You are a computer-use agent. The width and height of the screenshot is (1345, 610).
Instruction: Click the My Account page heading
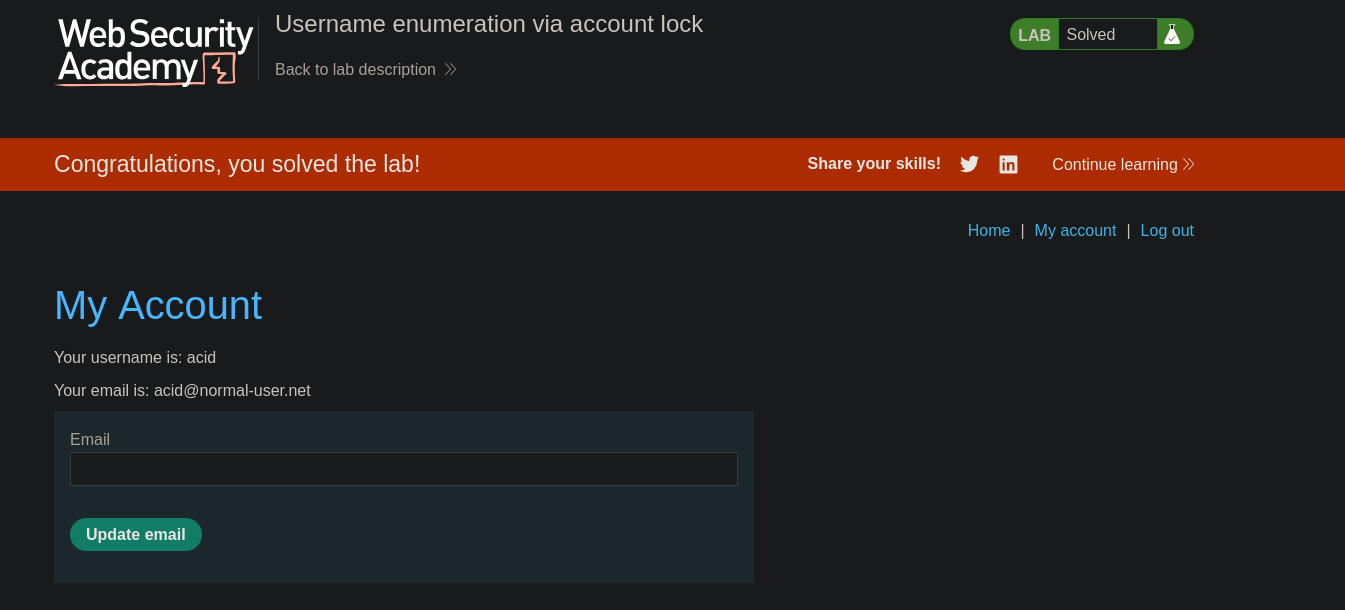pyautogui.click(x=158, y=305)
